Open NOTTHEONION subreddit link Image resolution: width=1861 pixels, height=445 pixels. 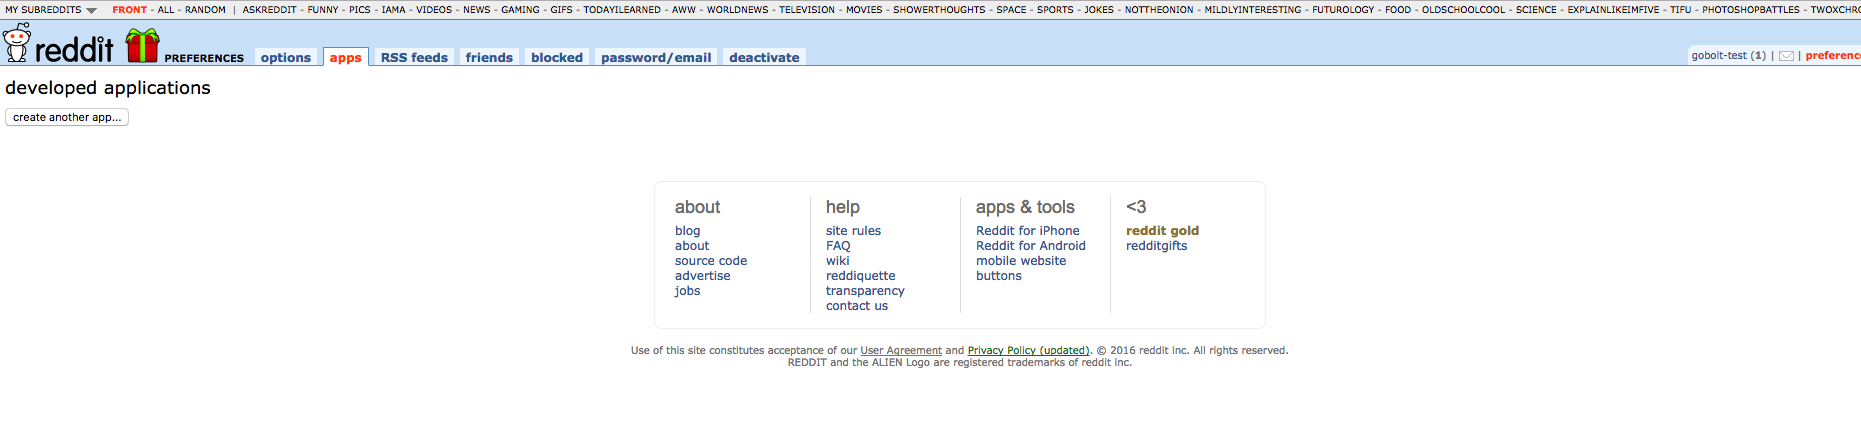(1159, 10)
